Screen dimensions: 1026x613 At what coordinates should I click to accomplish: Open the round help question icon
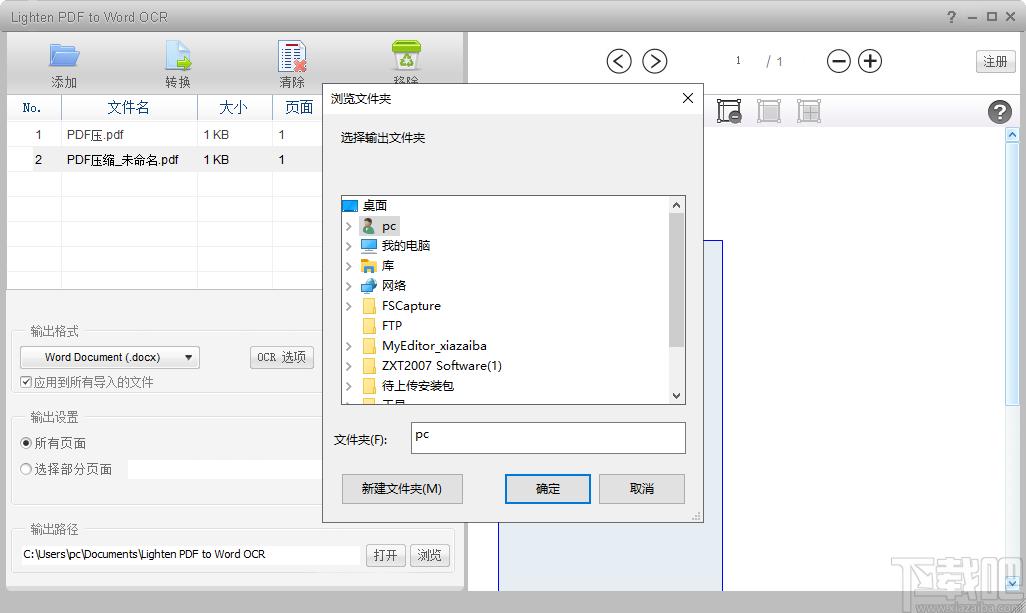[x=999, y=112]
